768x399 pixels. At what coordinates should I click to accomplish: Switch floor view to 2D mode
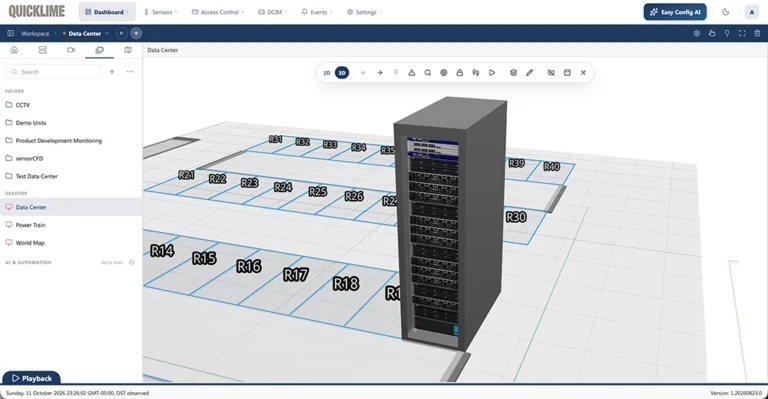[327, 73]
